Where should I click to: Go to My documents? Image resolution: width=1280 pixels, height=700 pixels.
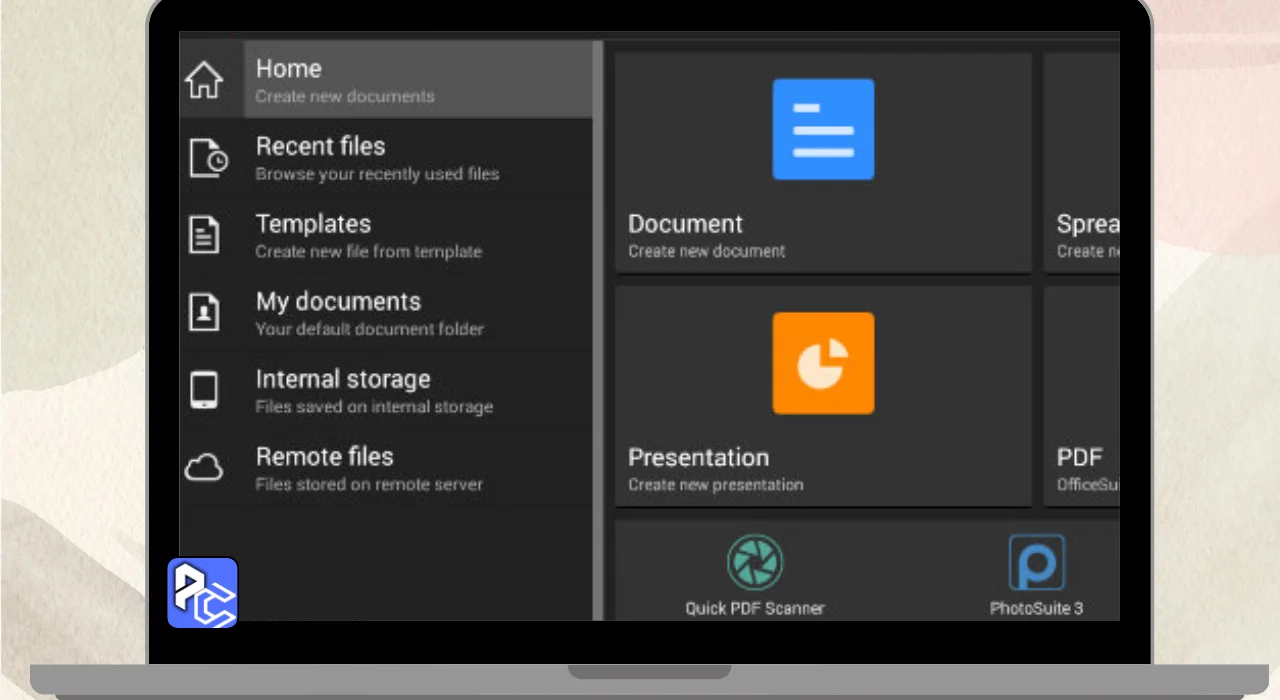[386, 312]
